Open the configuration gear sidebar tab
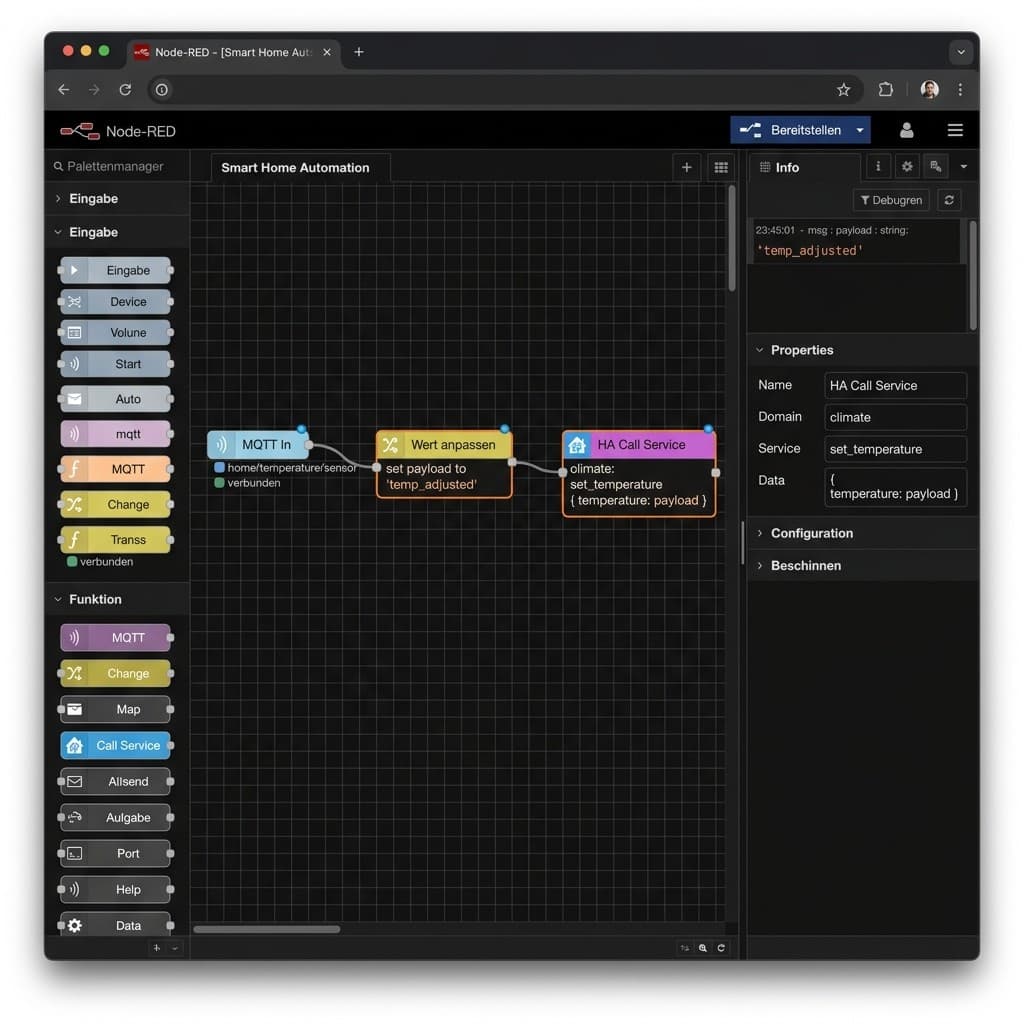Screen dimensions: 1024x1024 pos(907,167)
